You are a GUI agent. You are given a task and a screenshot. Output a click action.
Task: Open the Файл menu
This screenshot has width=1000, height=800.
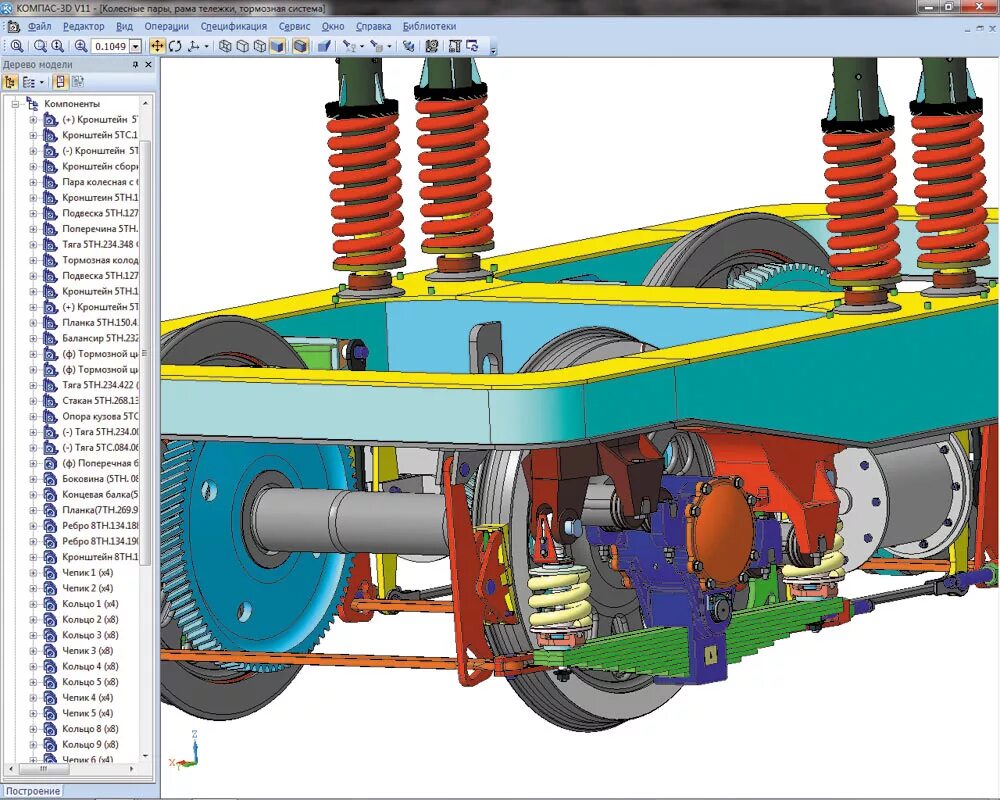click(40, 26)
